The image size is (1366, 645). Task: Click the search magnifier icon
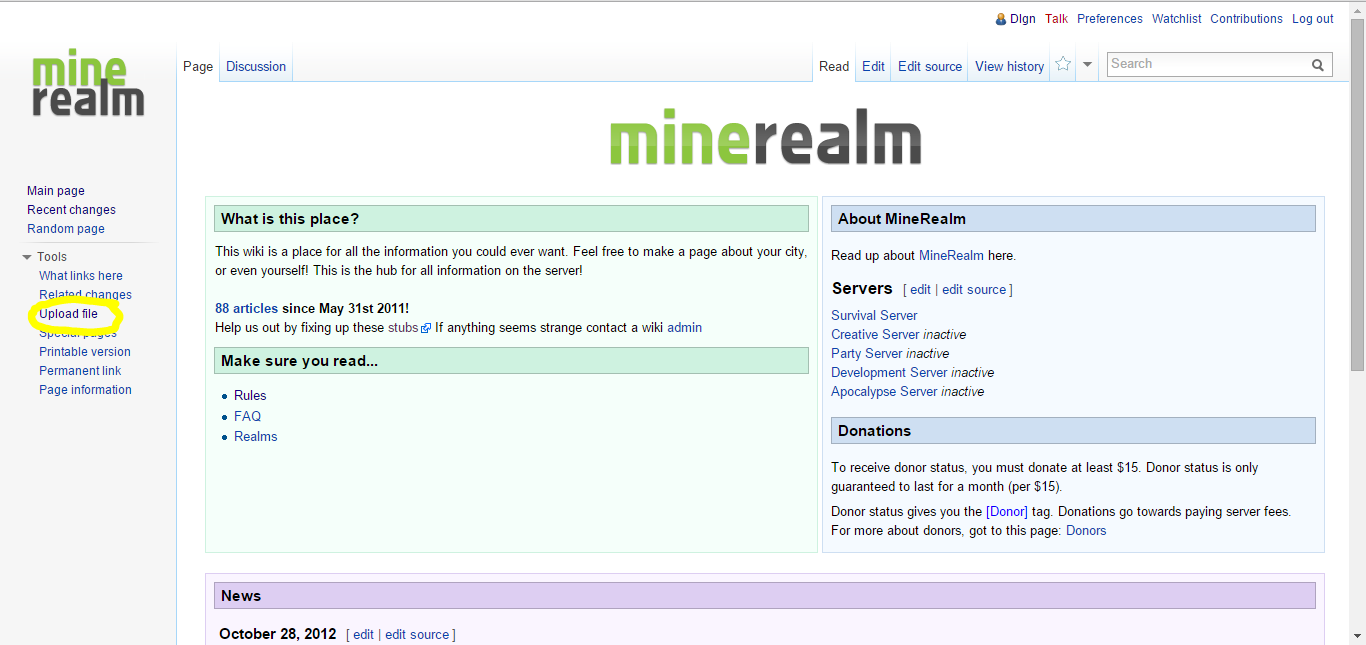coord(1318,65)
